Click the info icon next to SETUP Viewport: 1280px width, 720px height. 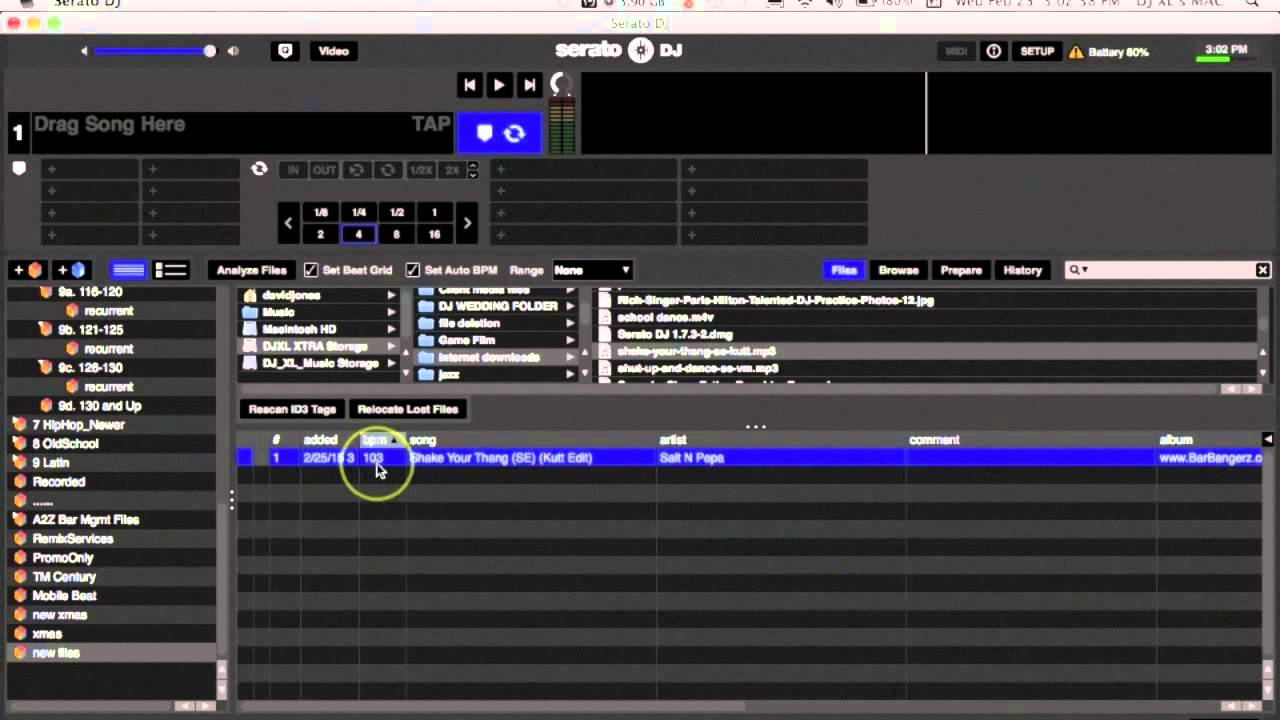click(993, 51)
